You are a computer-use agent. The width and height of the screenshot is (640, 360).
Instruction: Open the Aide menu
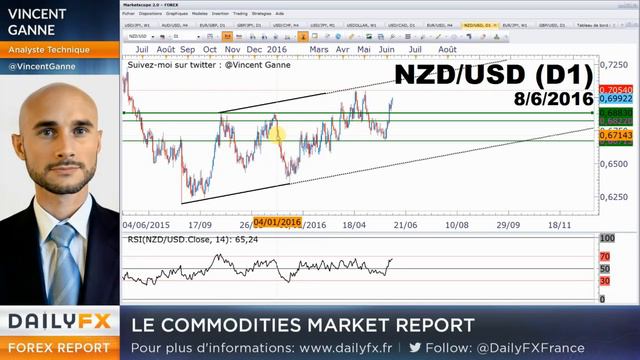(x=279, y=13)
